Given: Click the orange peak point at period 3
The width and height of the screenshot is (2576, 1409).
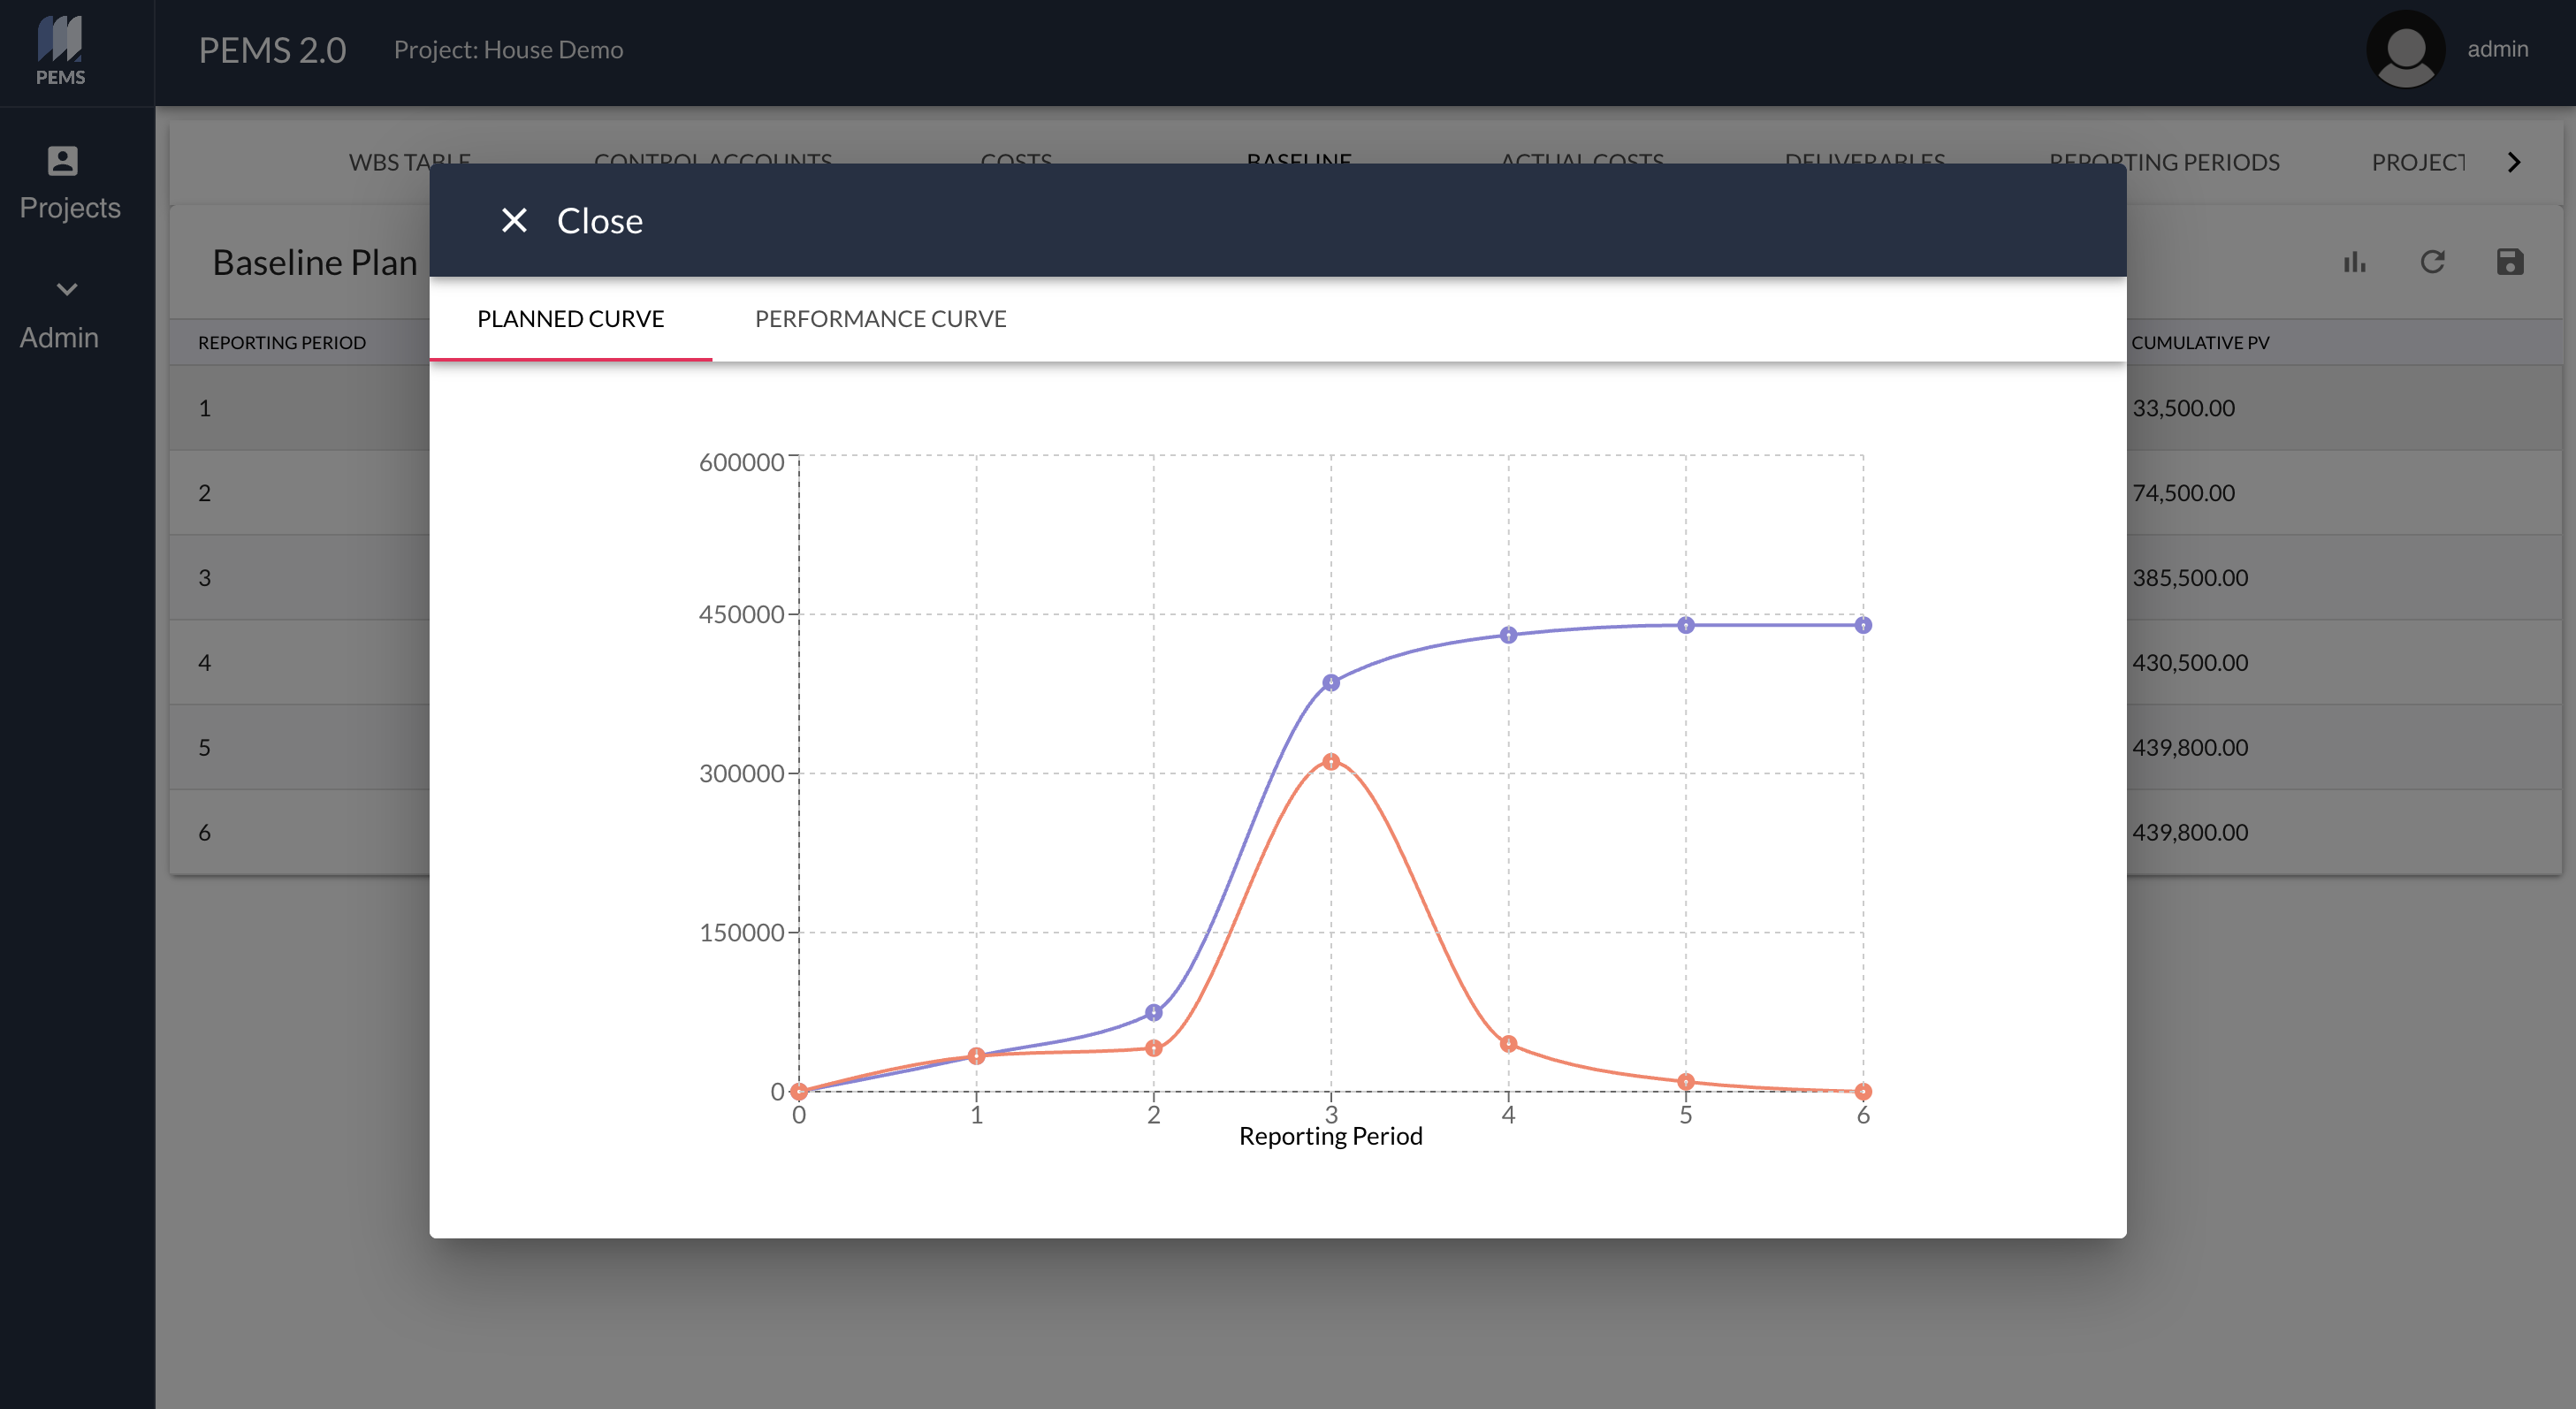Looking at the screenshot, I should [1331, 762].
